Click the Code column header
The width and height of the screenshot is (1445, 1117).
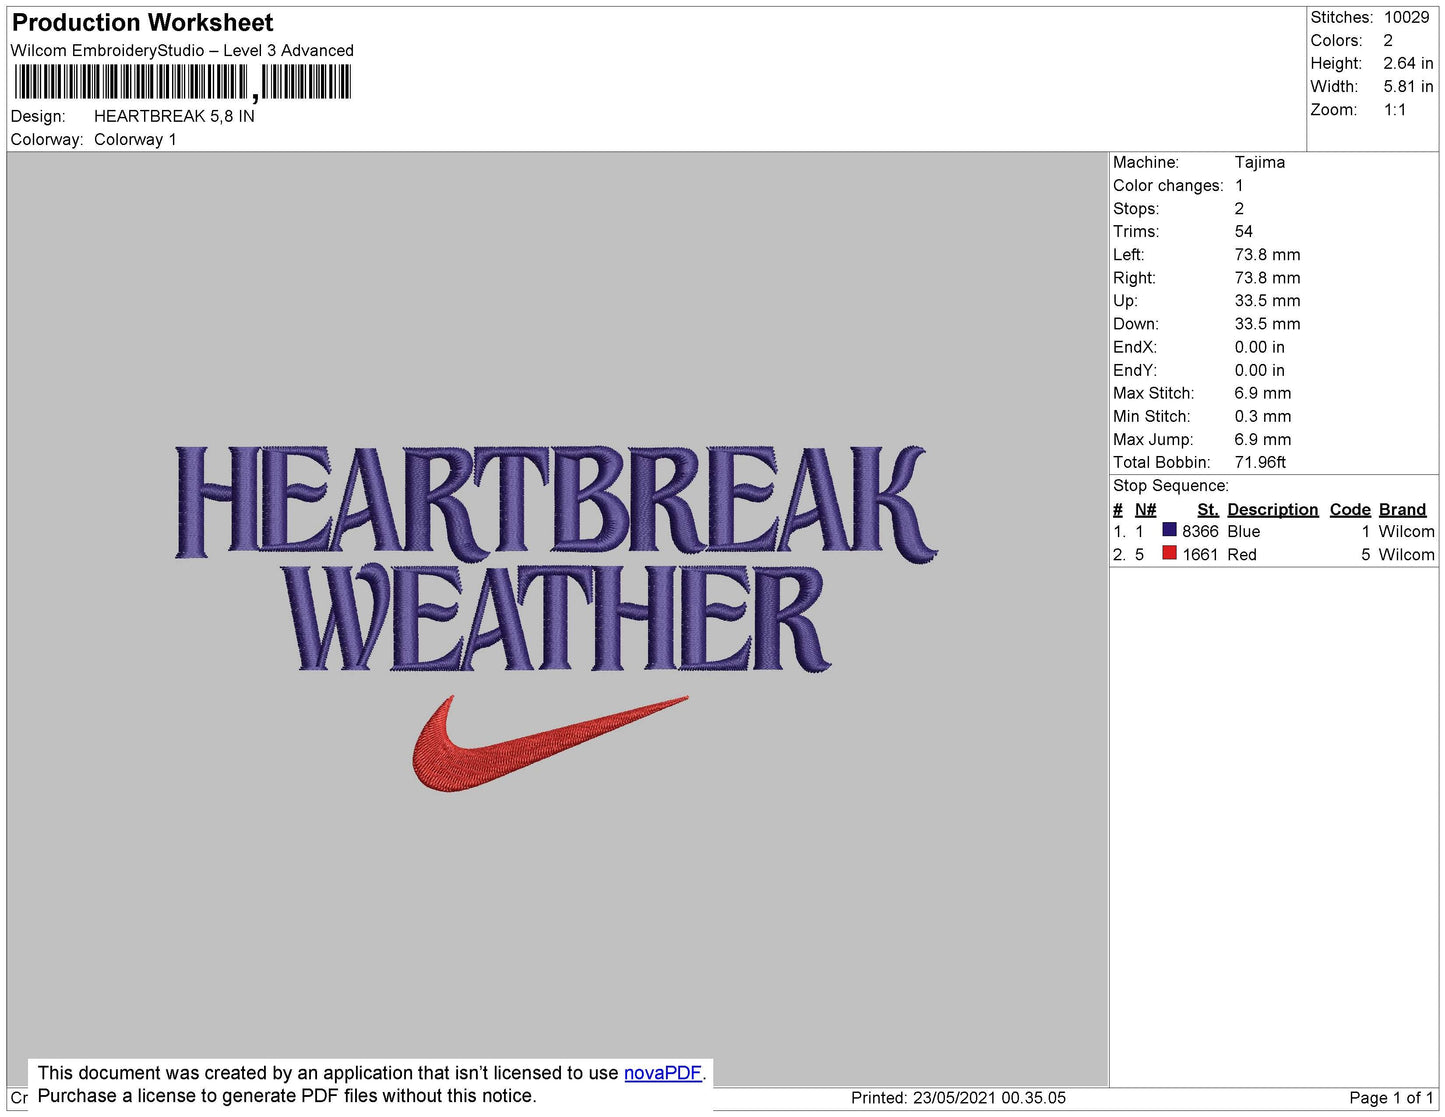[x=1350, y=509]
